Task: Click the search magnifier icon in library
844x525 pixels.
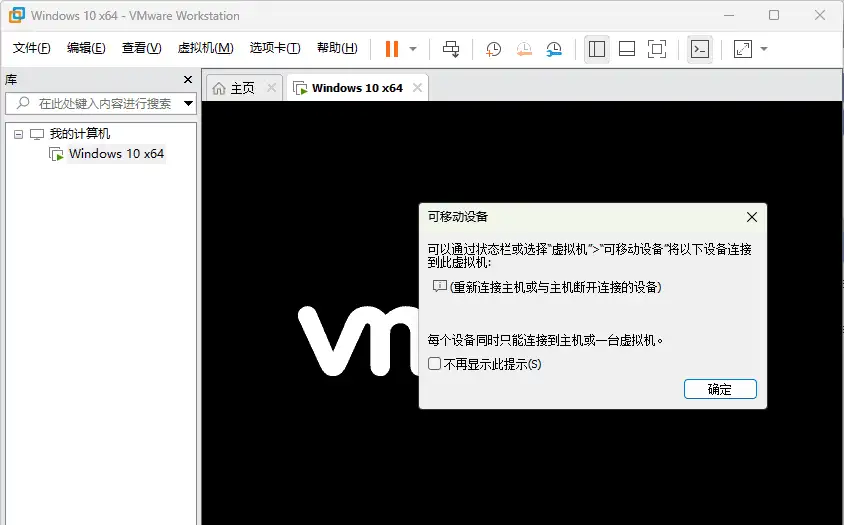Action: (23, 103)
